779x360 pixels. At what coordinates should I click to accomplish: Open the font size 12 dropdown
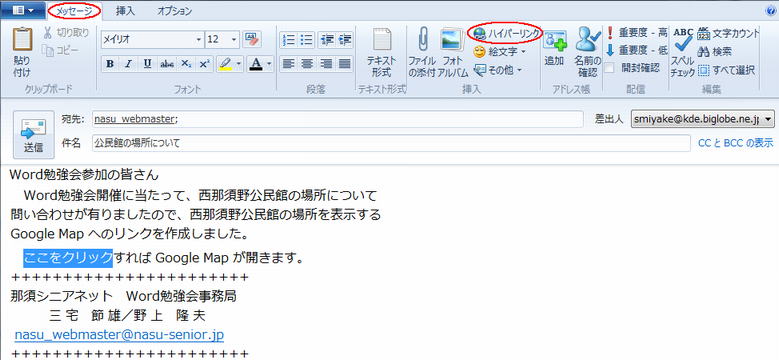(x=234, y=39)
